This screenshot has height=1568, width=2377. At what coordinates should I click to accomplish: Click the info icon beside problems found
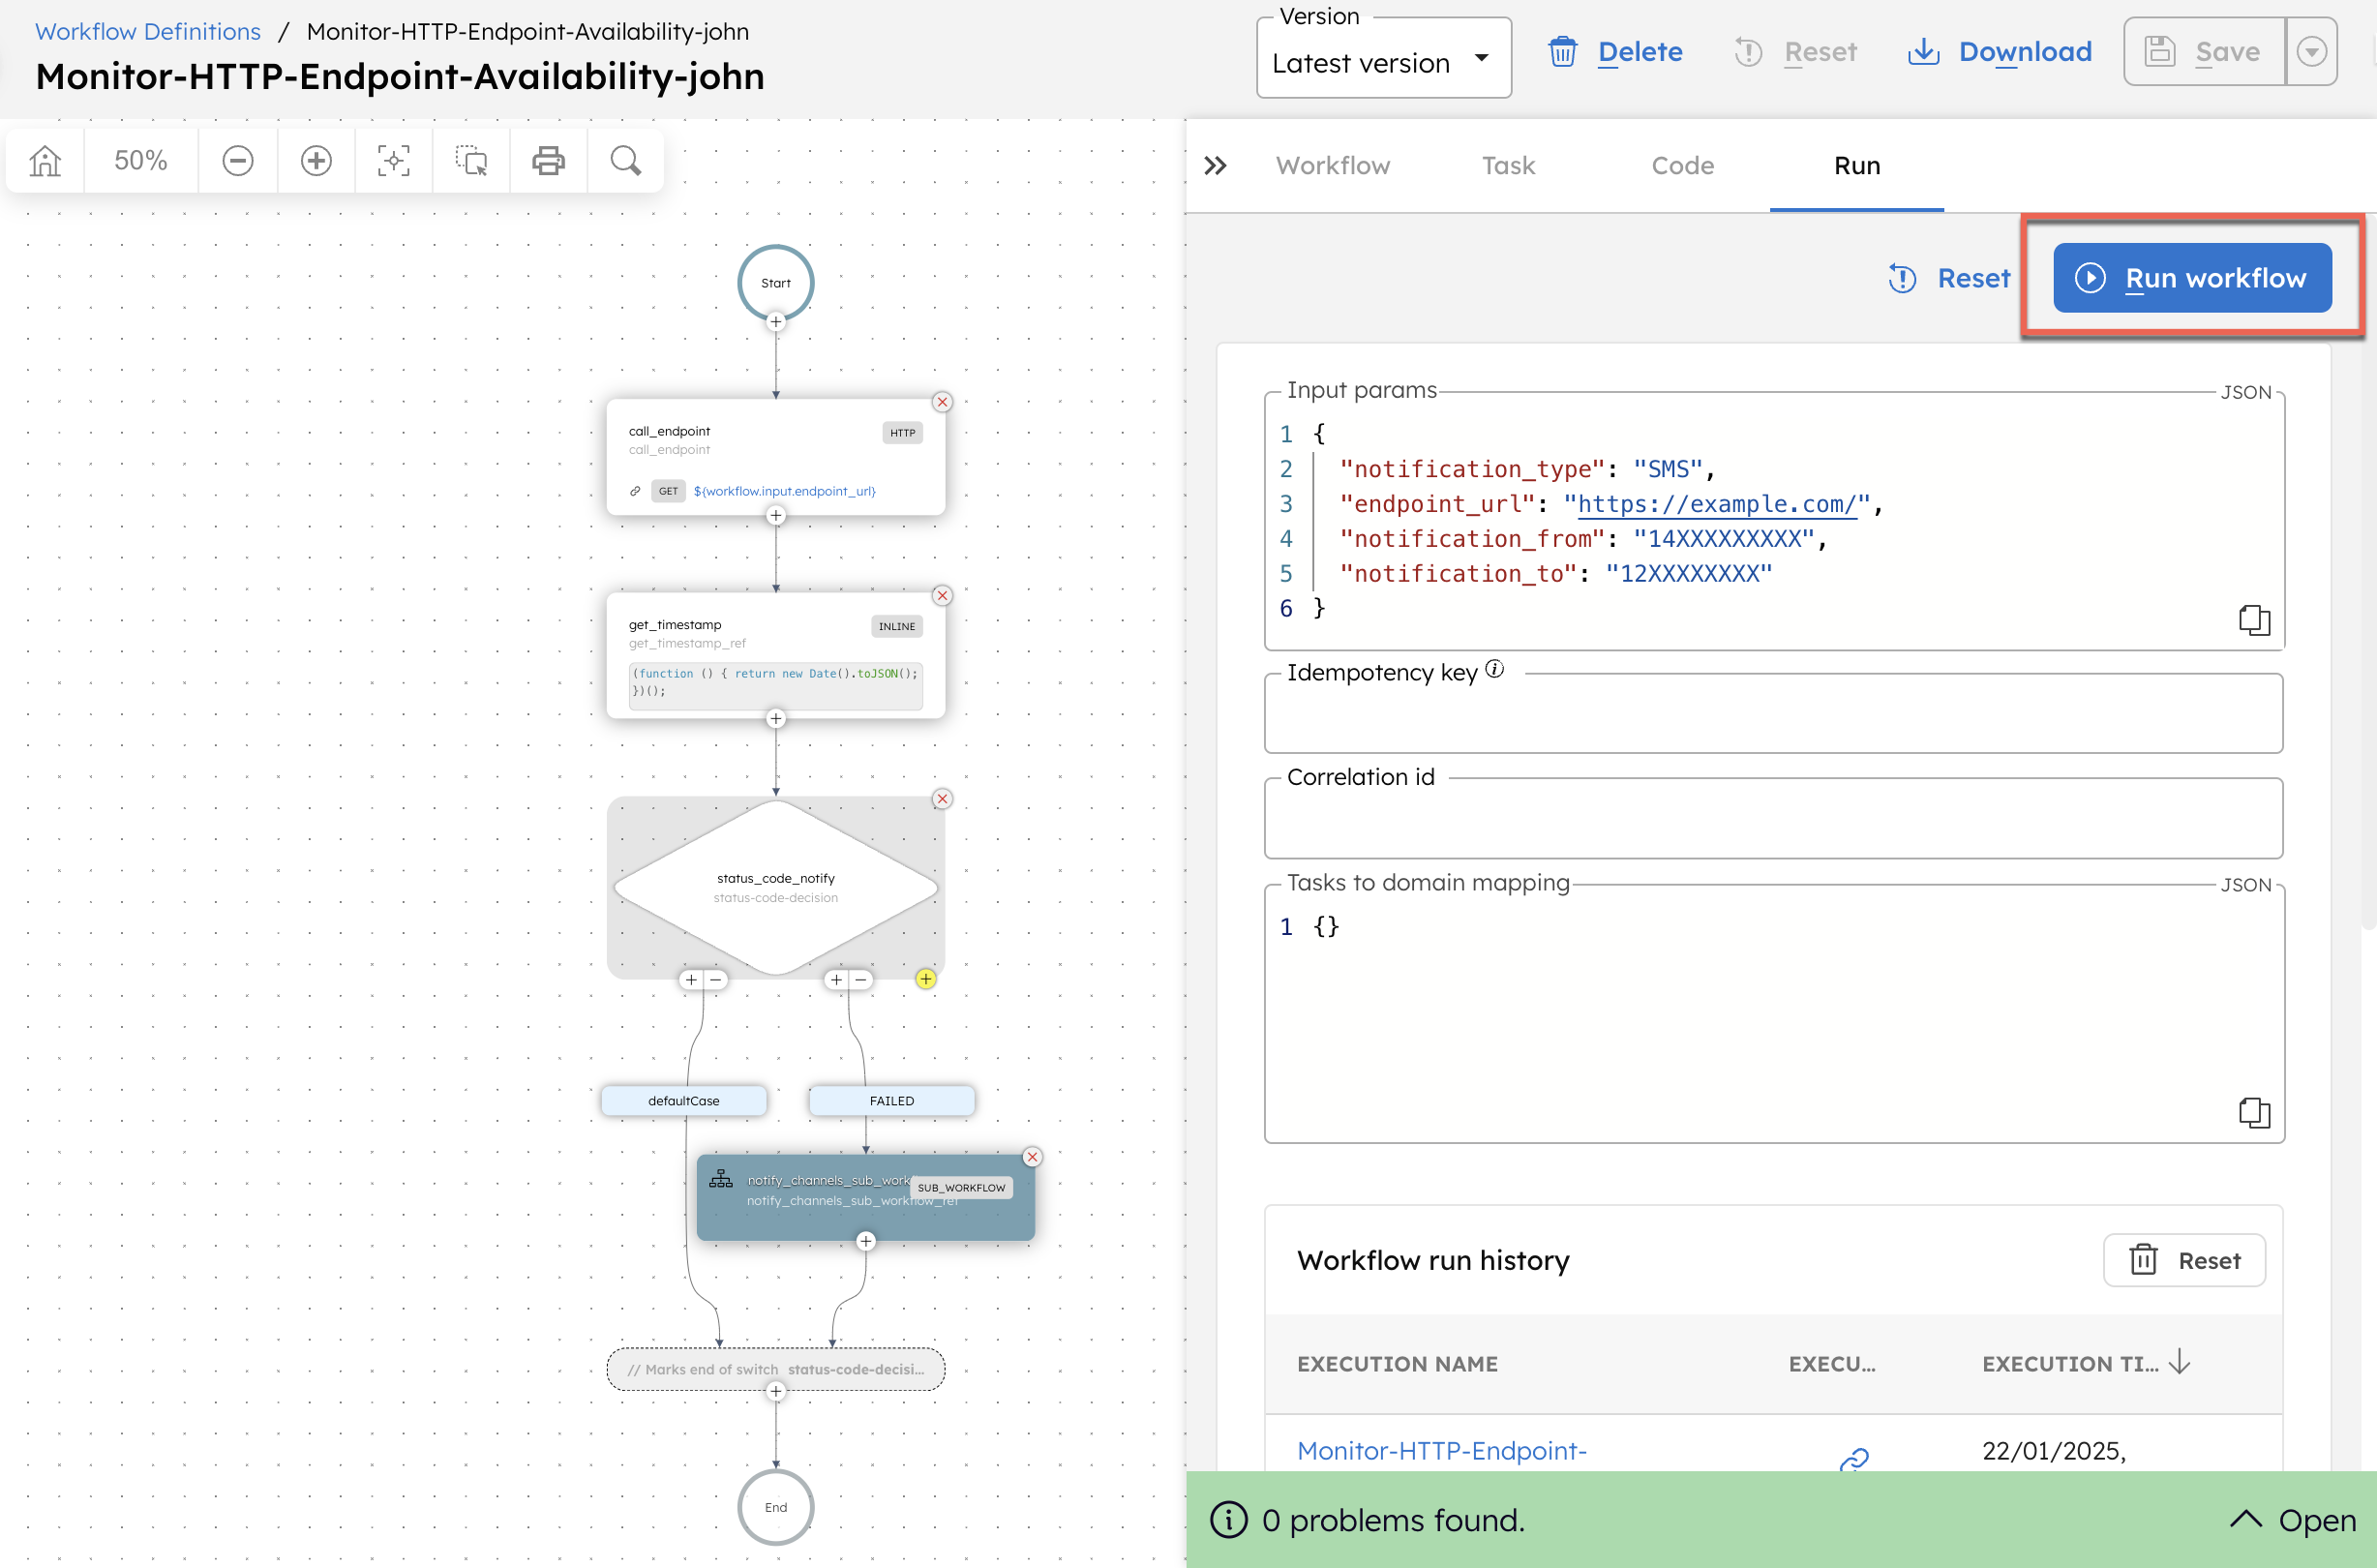[x=1228, y=1520]
